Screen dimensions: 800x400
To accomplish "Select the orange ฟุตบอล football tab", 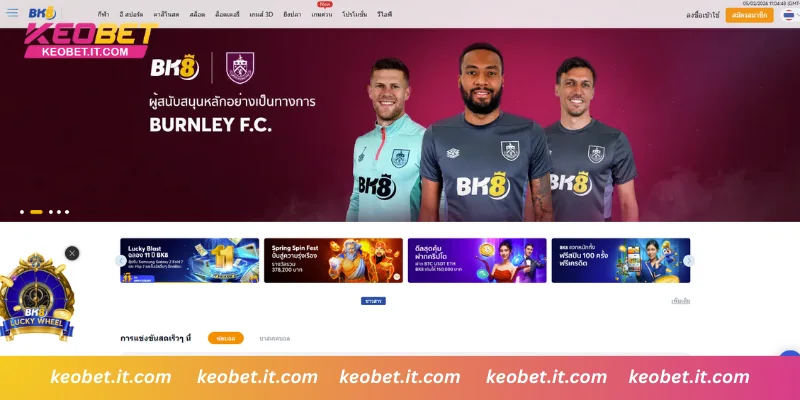I will point(226,338).
